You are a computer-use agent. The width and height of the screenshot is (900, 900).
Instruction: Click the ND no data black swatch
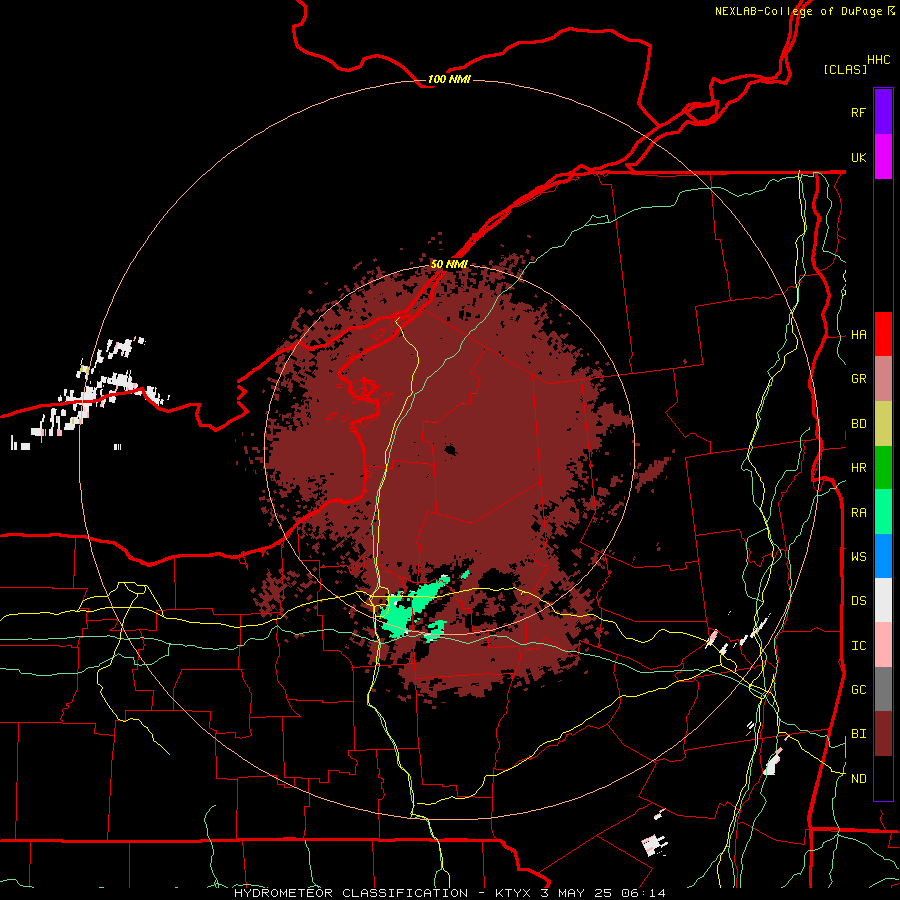883,778
